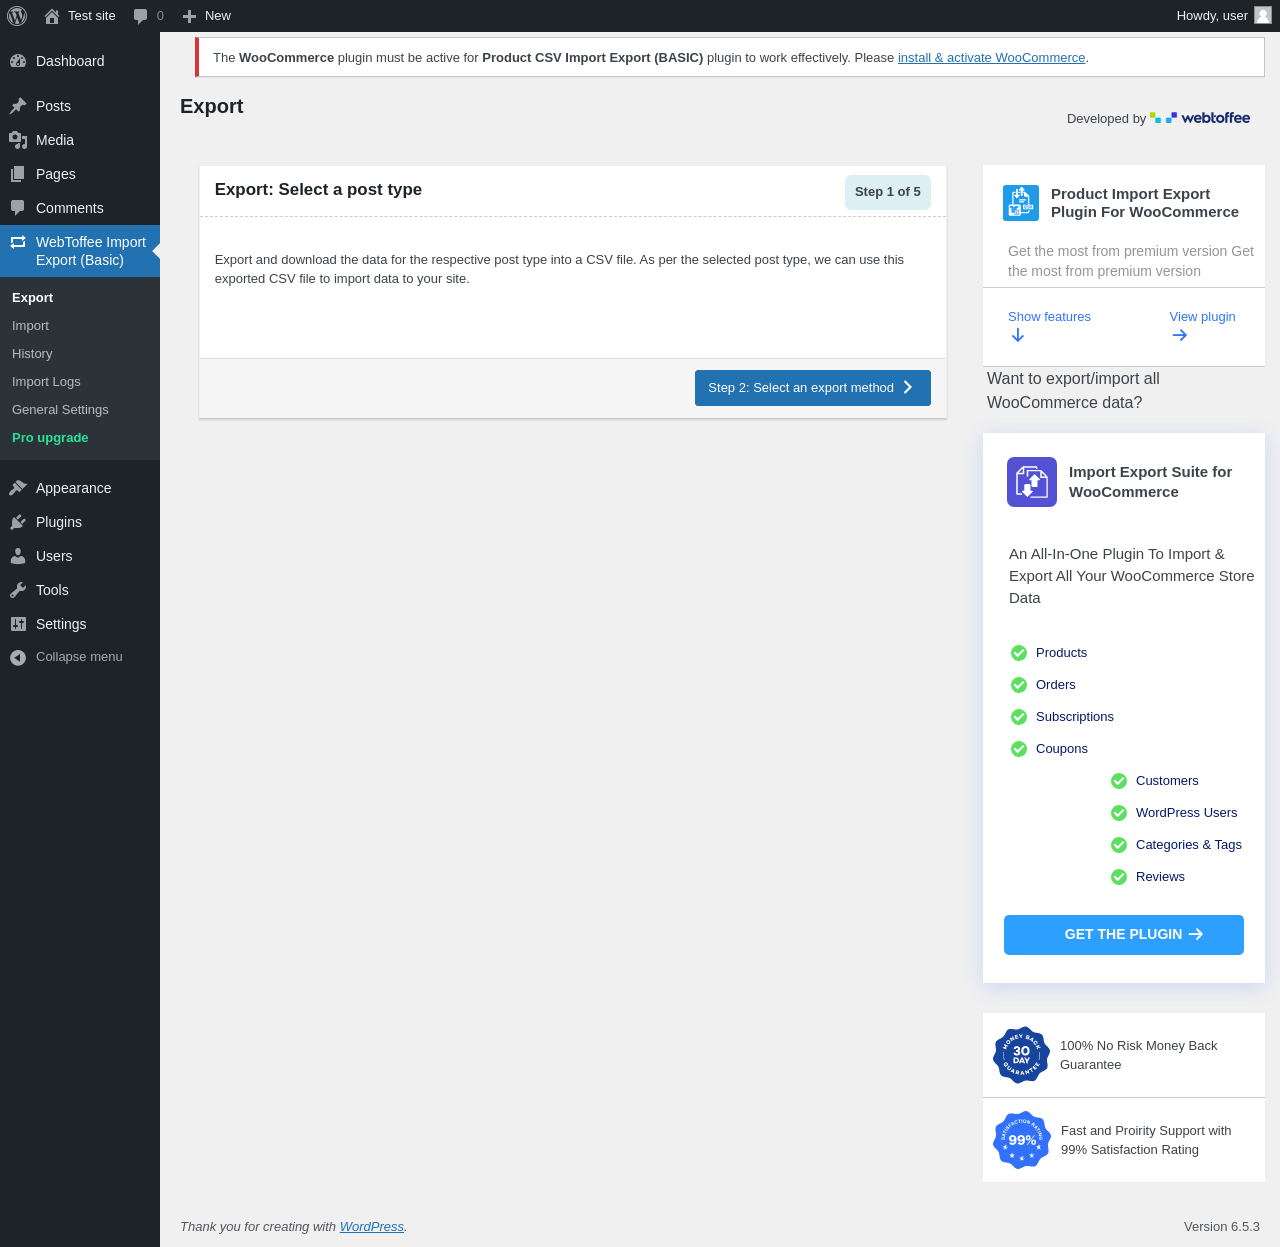
Task: Open the Import submenu item
Action: [x=30, y=326]
